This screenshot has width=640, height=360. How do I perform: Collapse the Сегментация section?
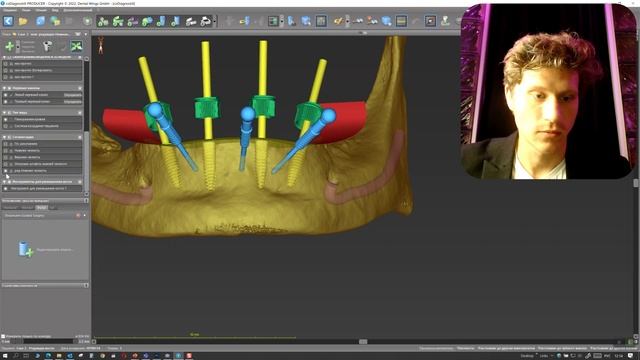point(4,137)
